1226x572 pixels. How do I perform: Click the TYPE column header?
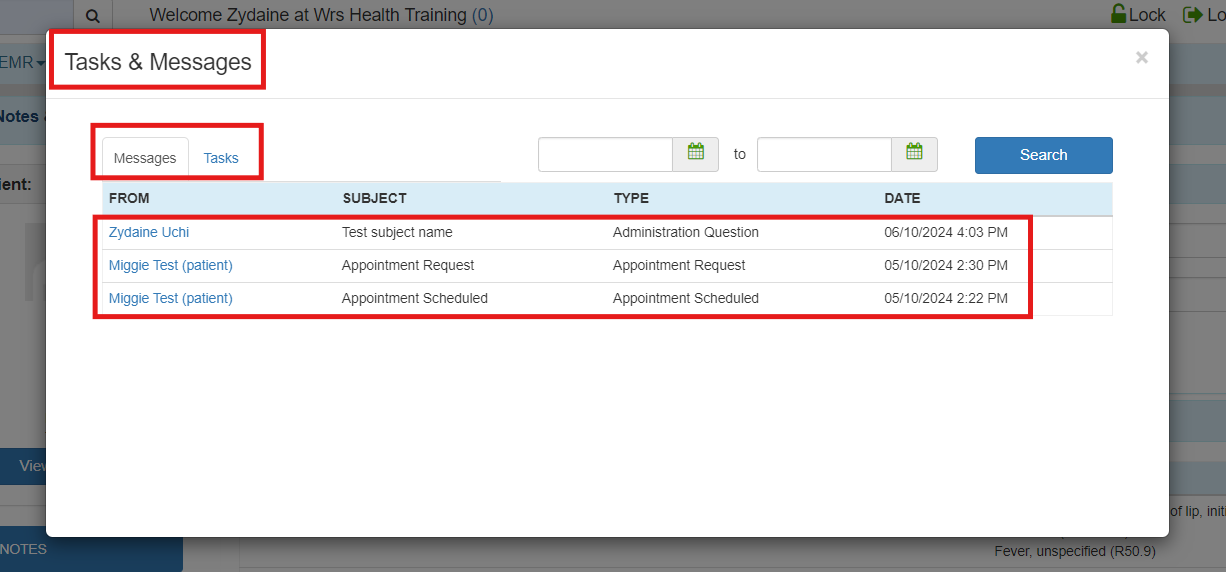pos(631,198)
